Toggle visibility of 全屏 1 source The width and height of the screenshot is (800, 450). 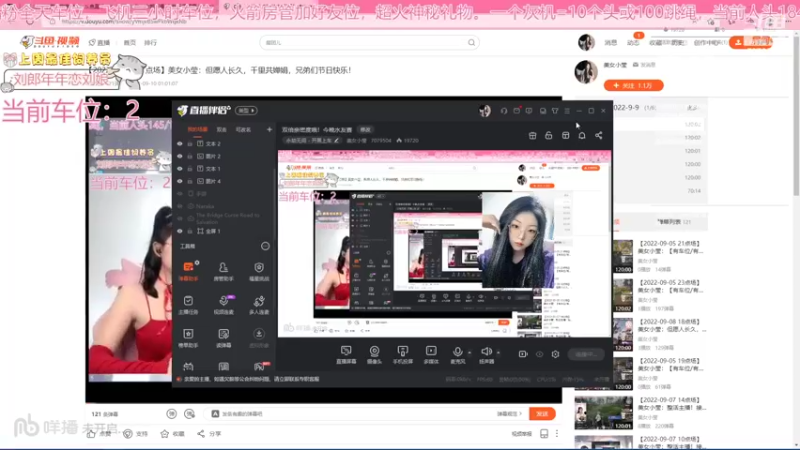(x=180, y=231)
